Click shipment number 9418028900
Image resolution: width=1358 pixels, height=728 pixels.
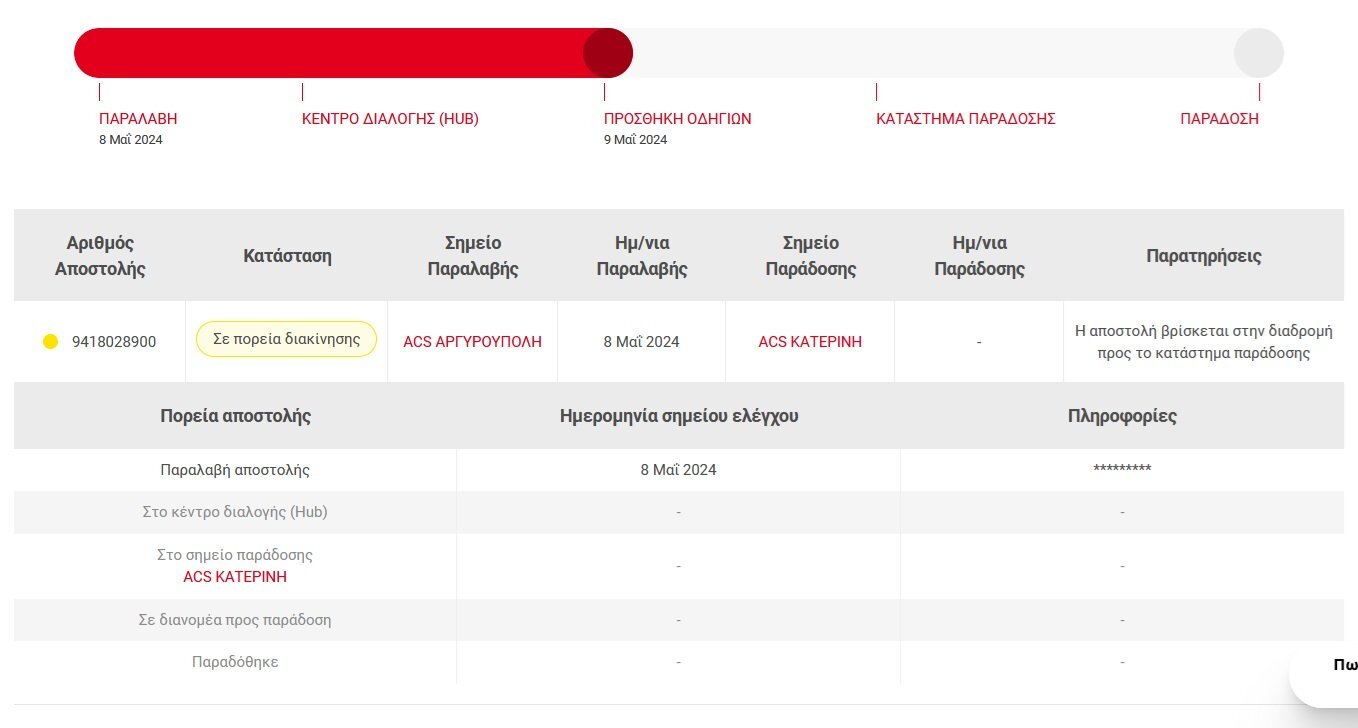(114, 342)
